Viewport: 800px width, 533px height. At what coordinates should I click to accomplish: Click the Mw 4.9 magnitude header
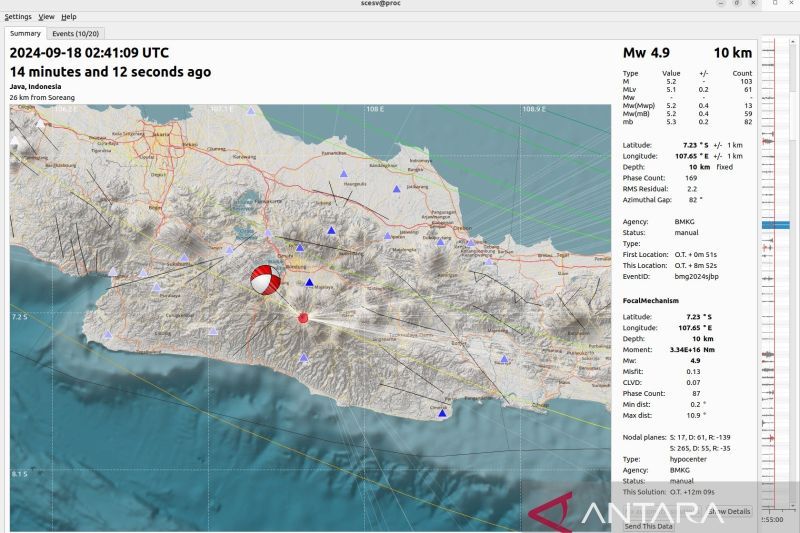click(x=646, y=53)
